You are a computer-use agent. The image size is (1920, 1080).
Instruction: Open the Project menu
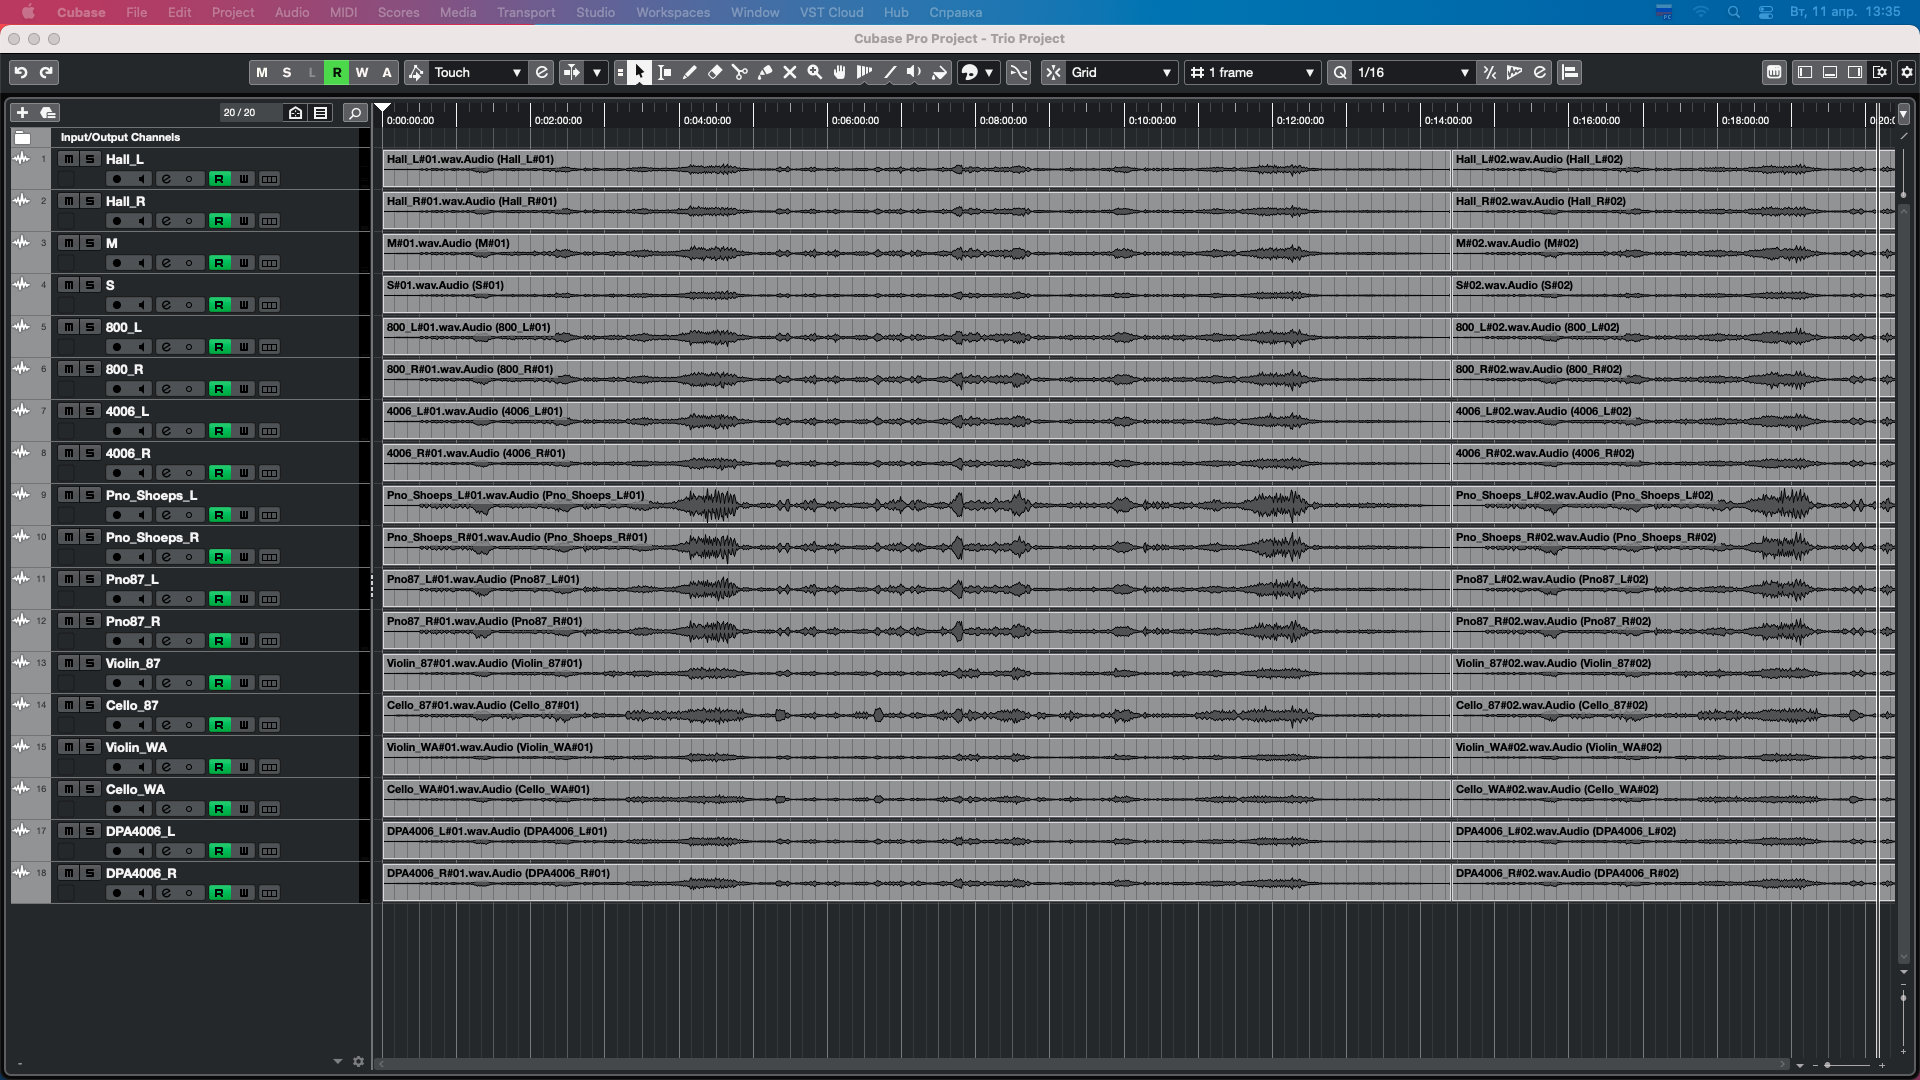[232, 12]
